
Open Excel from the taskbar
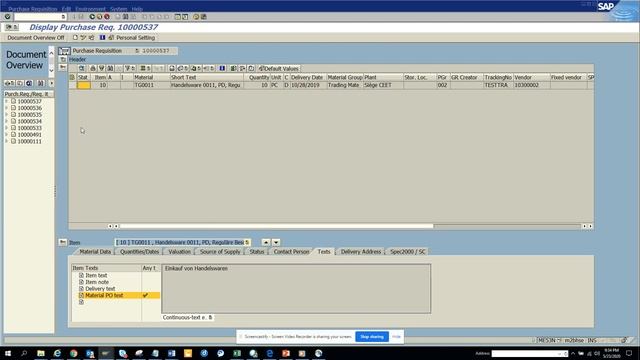(x=237, y=353)
